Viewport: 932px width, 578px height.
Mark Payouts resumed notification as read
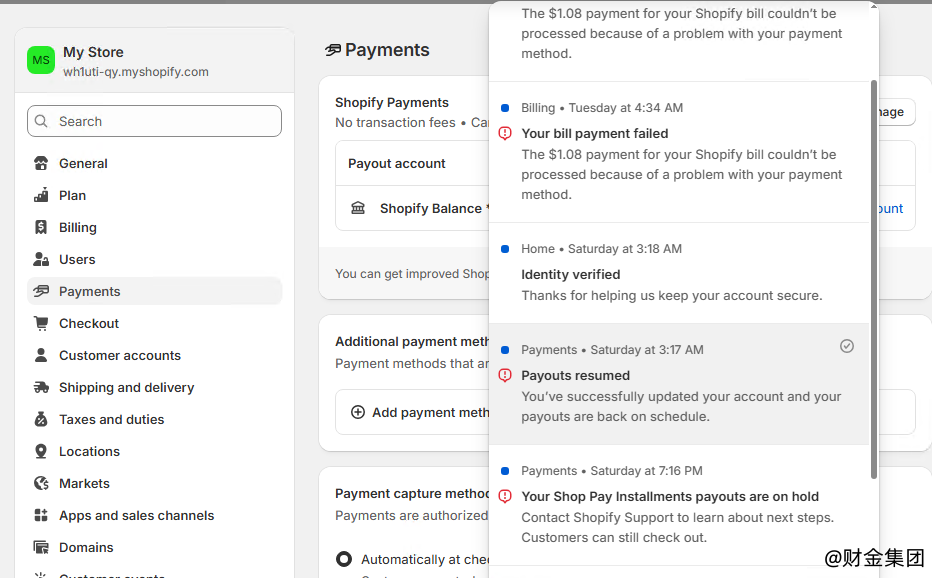(846, 346)
